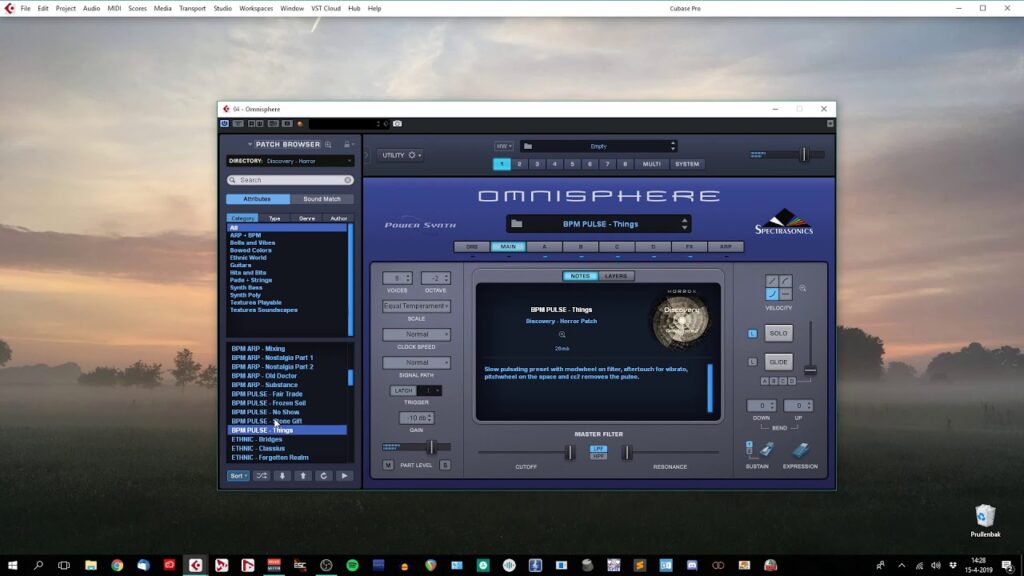
Task: Open Spotify from the taskbar
Action: pos(352,565)
